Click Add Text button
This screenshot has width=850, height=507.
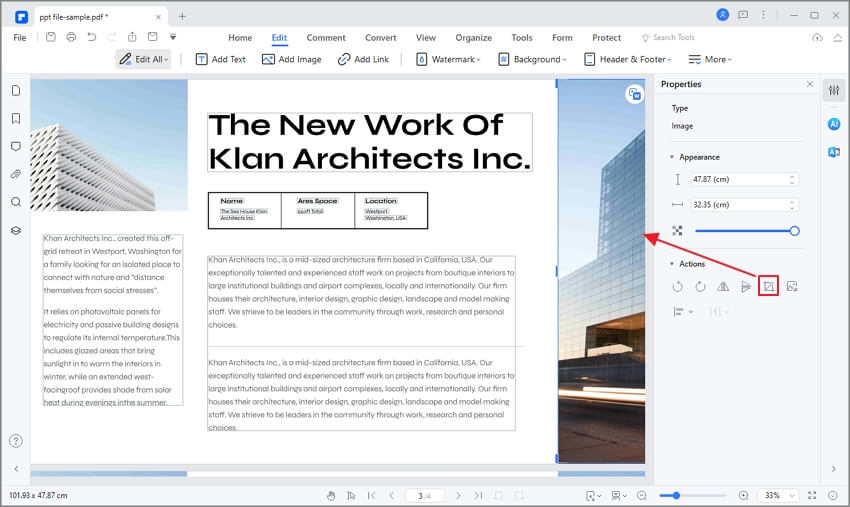point(221,59)
